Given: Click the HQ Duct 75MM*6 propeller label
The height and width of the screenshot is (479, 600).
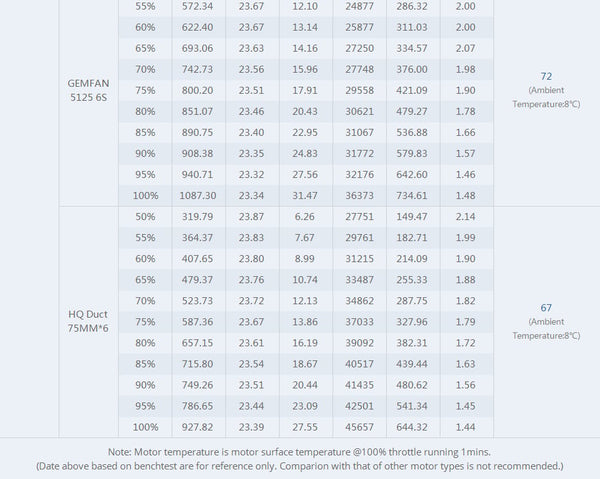Looking at the screenshot, I should [88, 320].
